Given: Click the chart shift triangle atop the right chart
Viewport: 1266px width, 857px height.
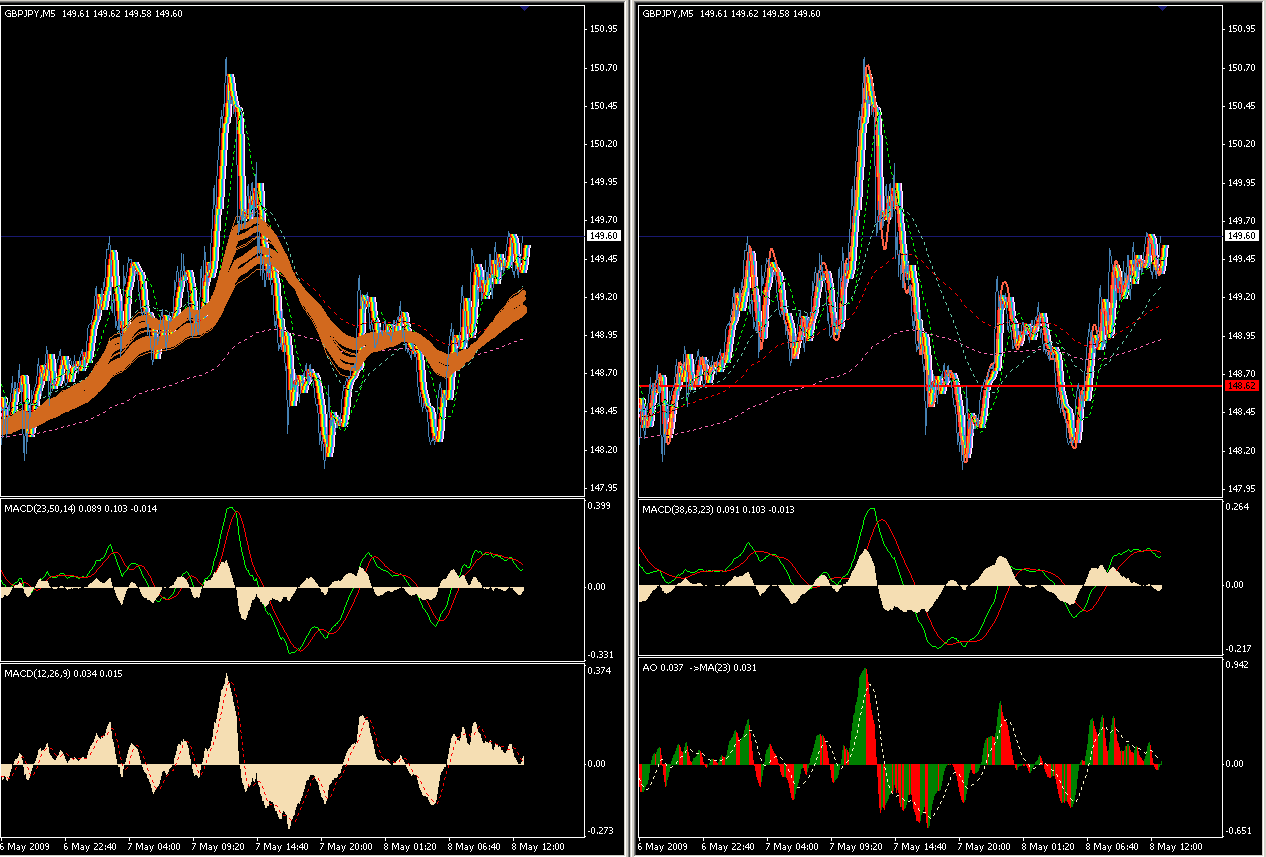Looking at the screenshot, I should (1163, 7).
